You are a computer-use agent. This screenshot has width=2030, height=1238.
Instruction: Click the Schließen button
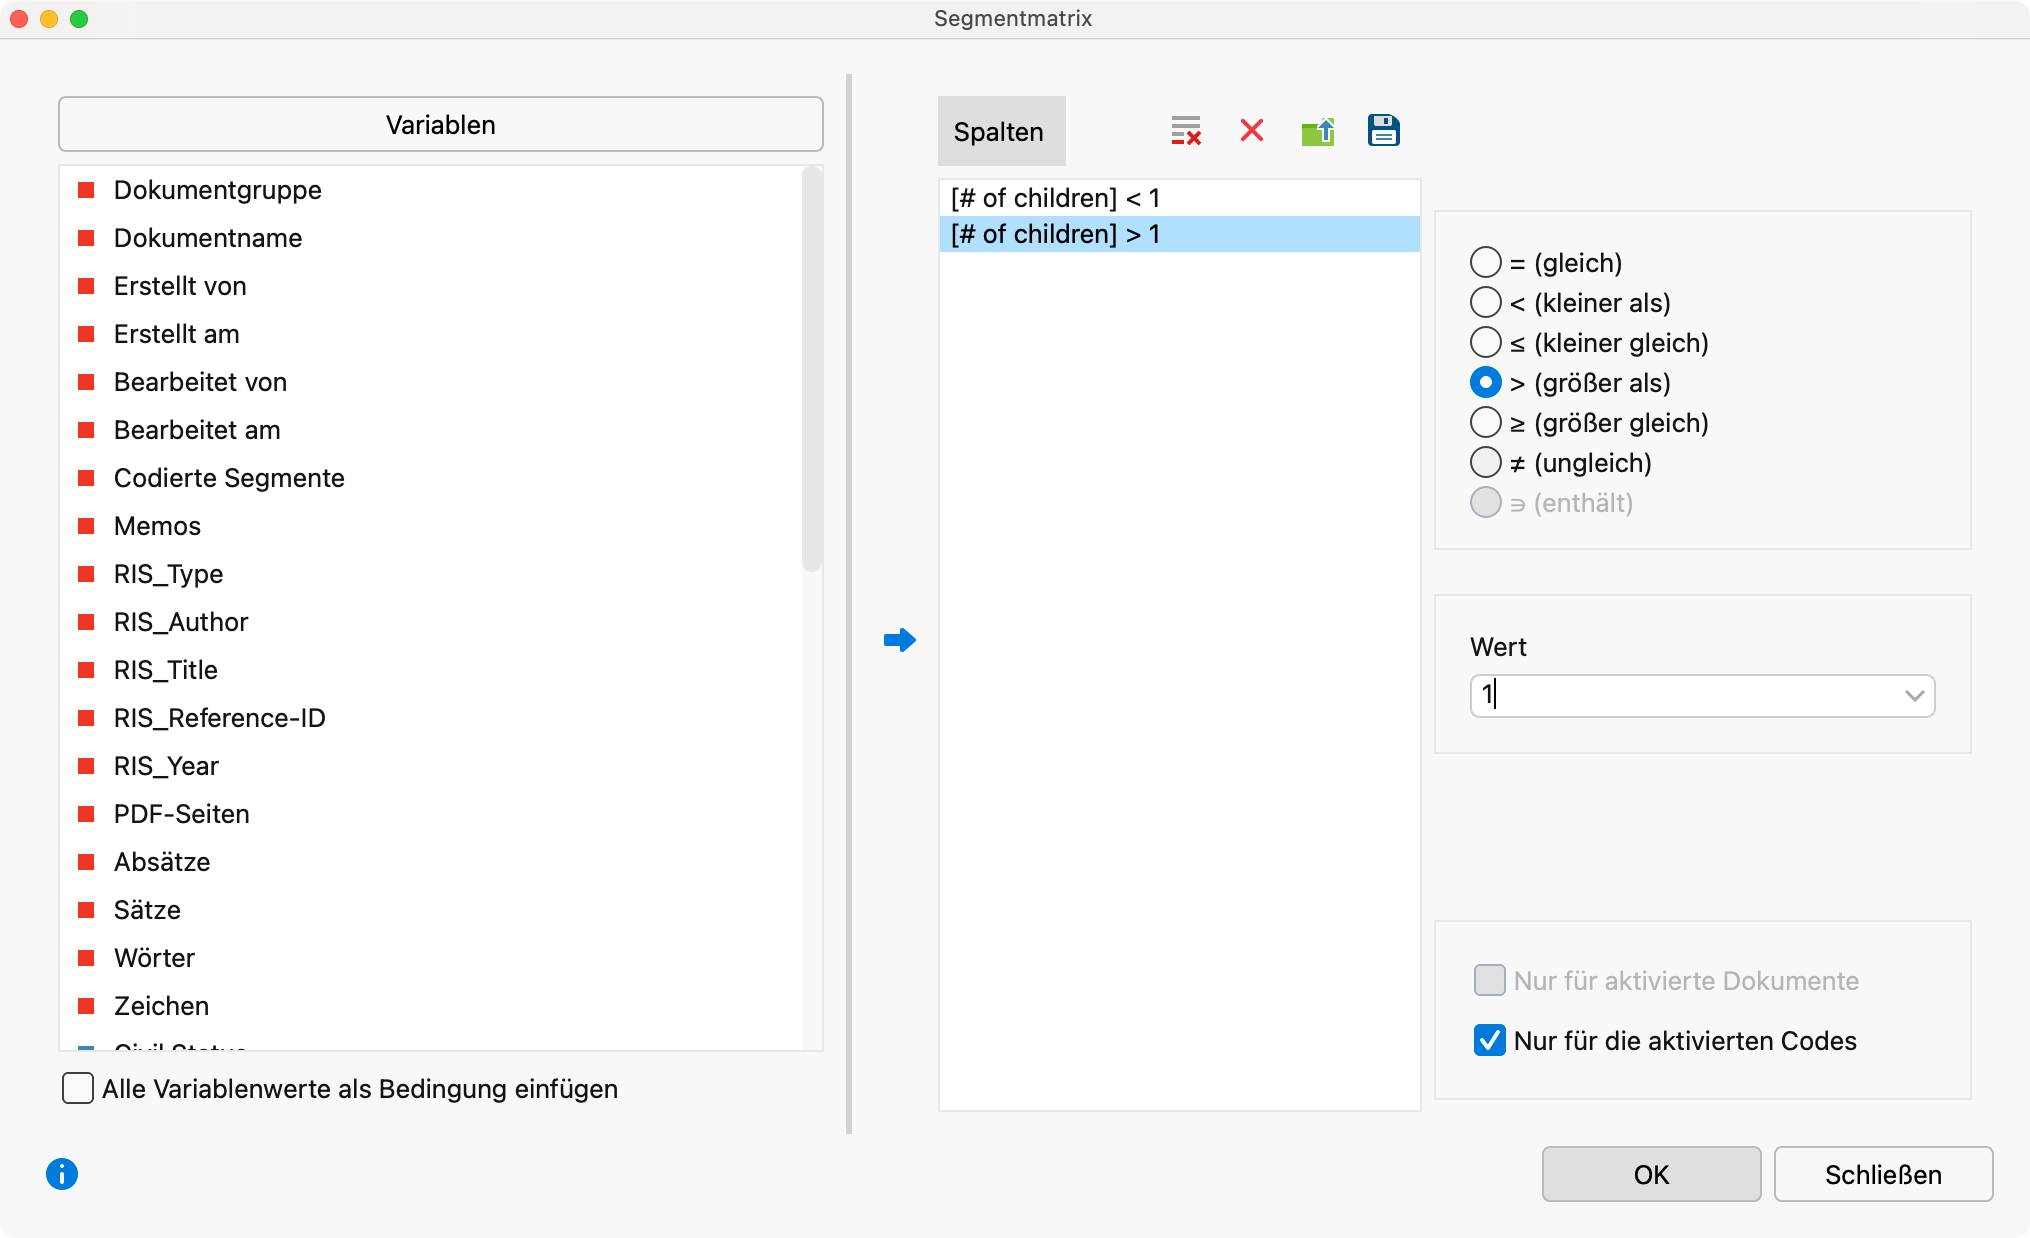pyautogui.click(x=1883, y=1174)
